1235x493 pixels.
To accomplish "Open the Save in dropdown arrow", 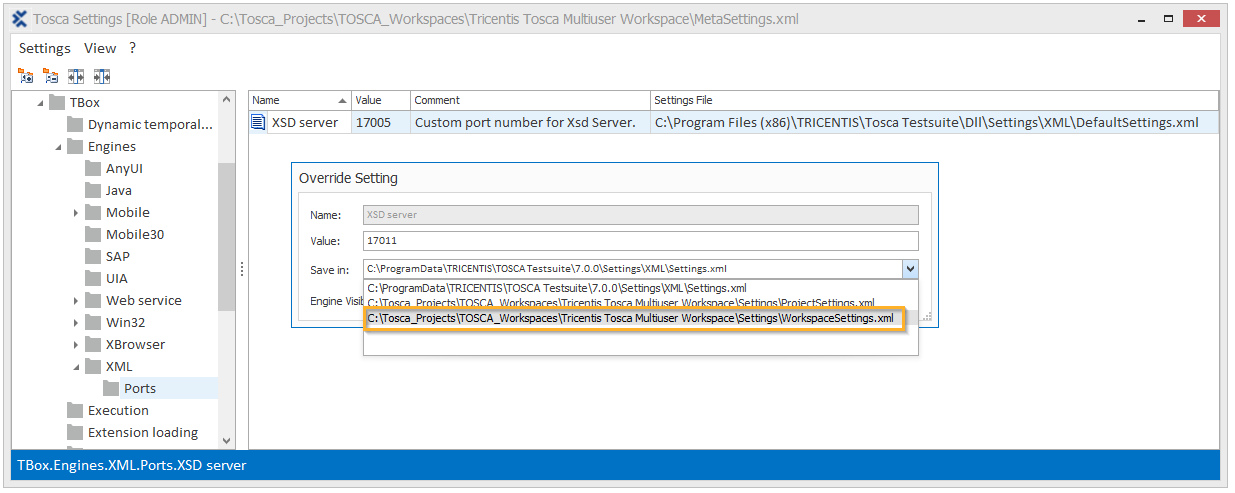I will click(x=909, y=268).
